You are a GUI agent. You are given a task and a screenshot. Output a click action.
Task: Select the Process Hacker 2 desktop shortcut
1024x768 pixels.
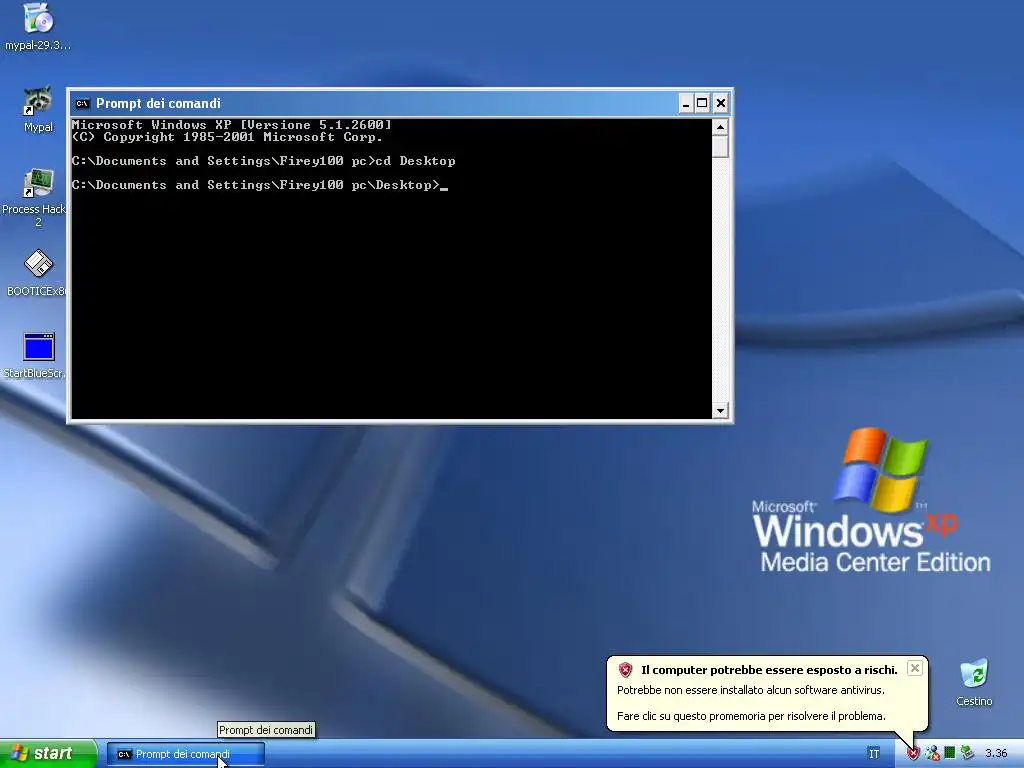coord(36,197)
